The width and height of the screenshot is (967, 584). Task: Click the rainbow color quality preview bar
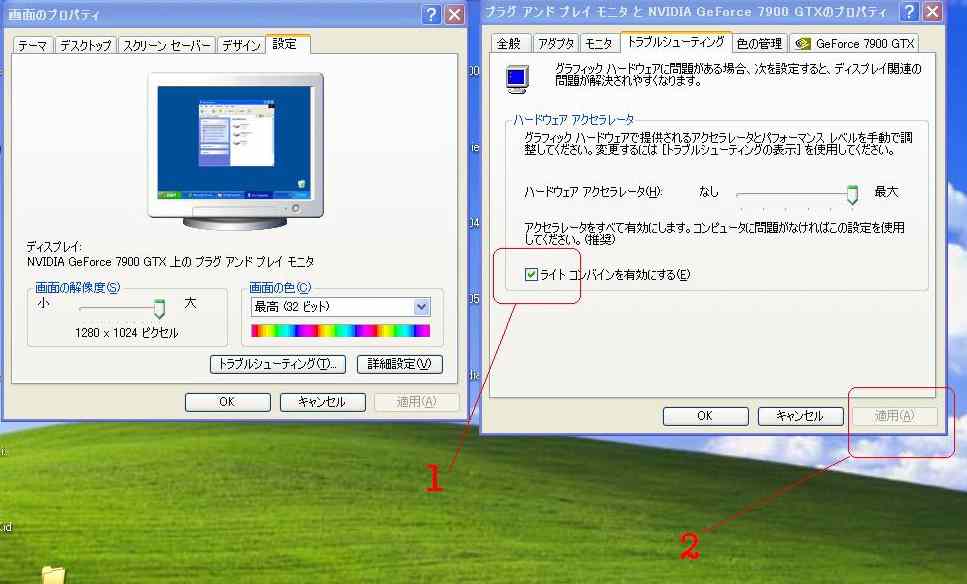click(x=340, y=331)
